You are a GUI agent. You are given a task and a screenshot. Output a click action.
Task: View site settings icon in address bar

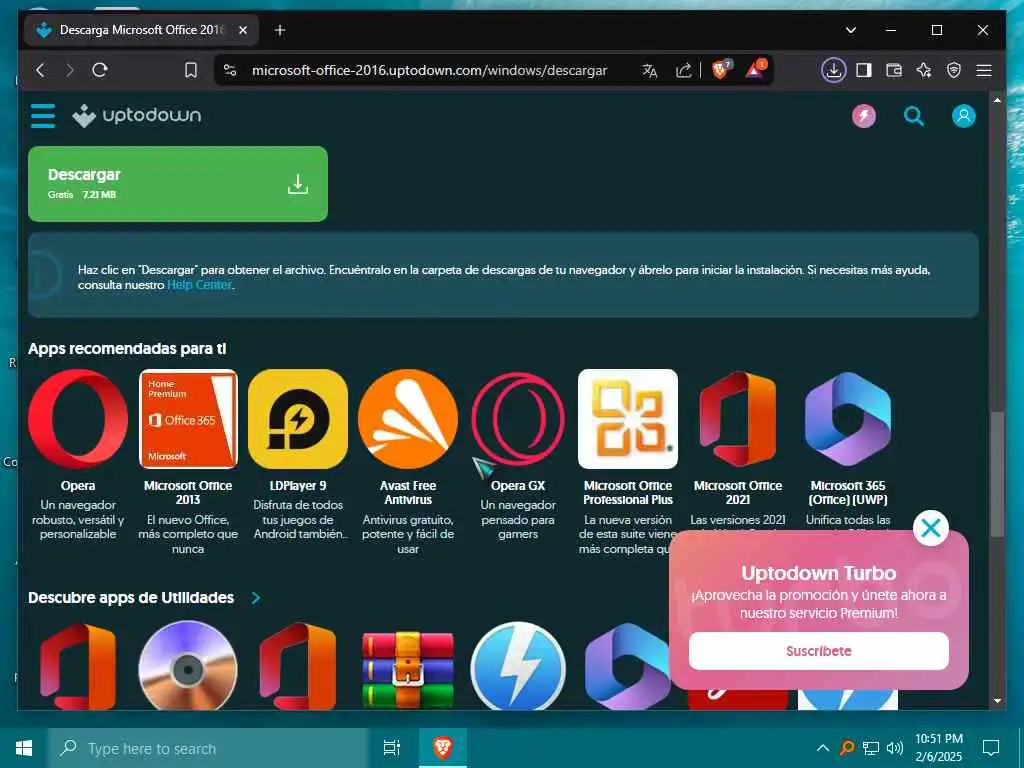(230, 70)
